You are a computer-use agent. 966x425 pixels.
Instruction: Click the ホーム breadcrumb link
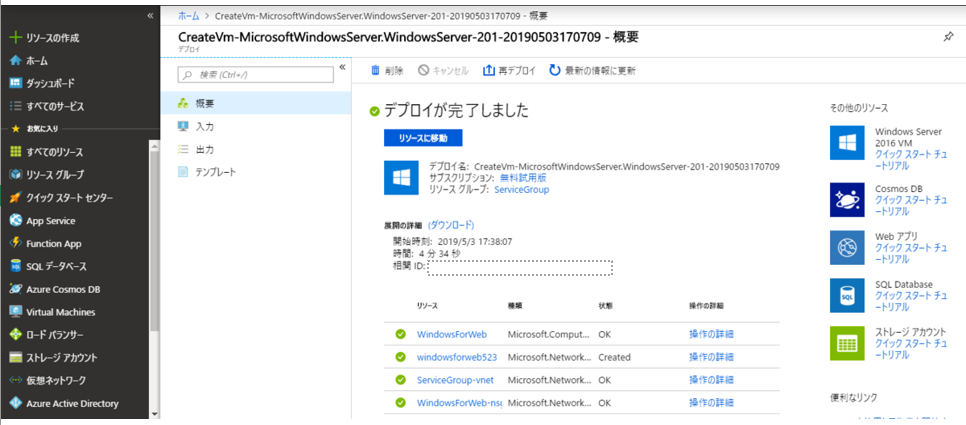click(x=188, y=14)
